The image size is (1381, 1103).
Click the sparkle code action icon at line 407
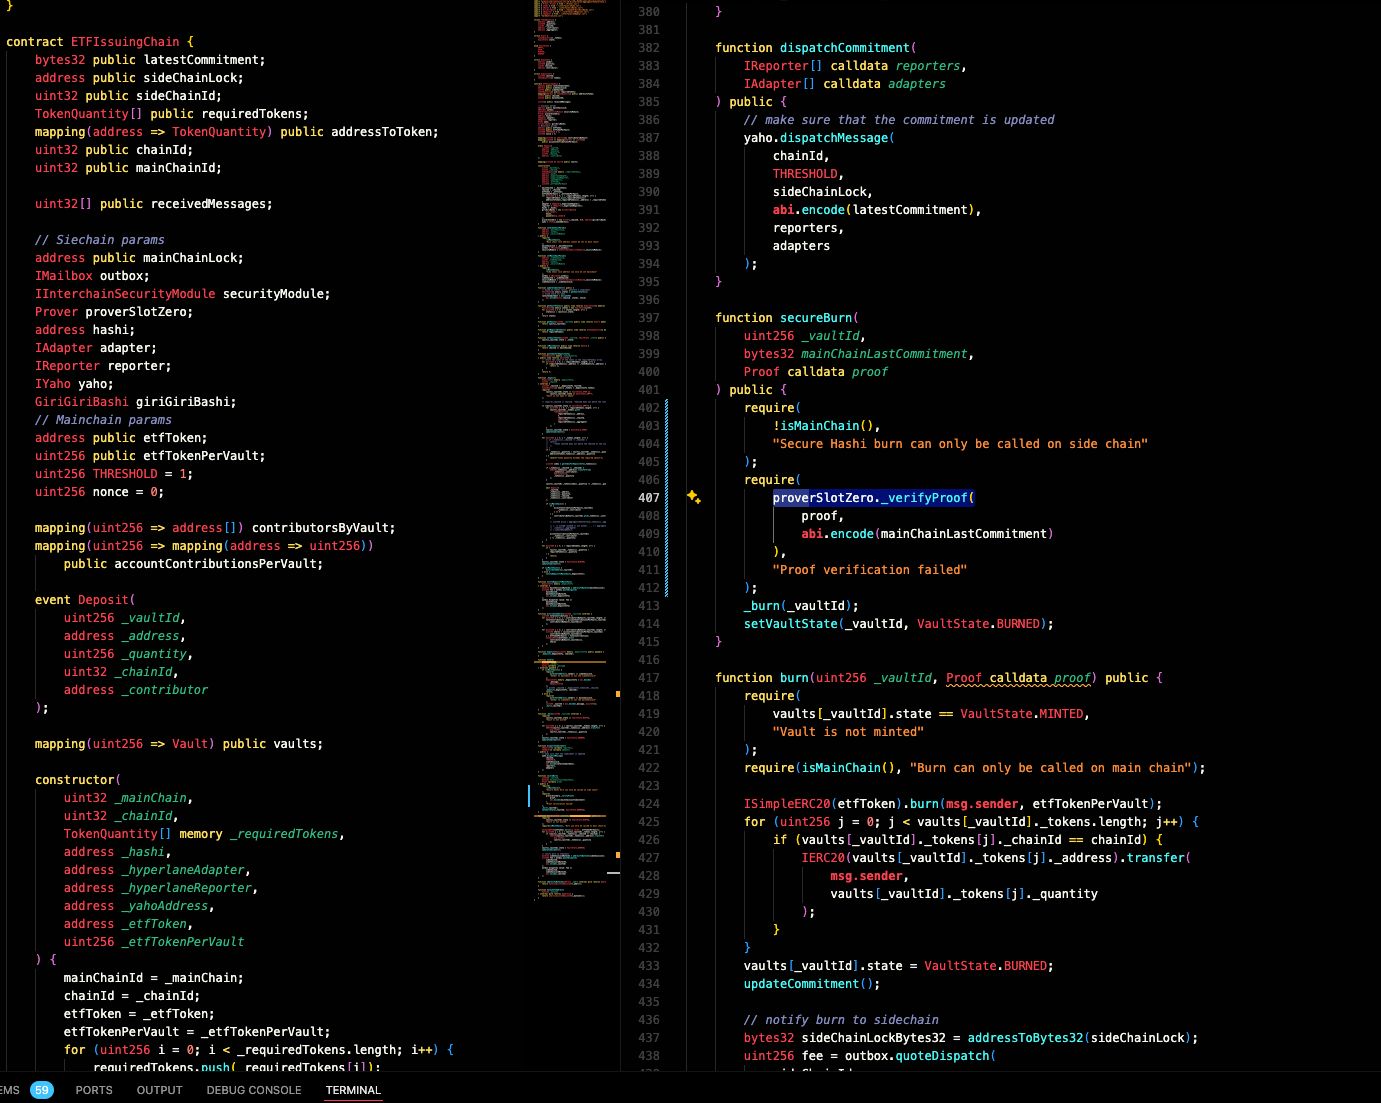click(694, 497)
